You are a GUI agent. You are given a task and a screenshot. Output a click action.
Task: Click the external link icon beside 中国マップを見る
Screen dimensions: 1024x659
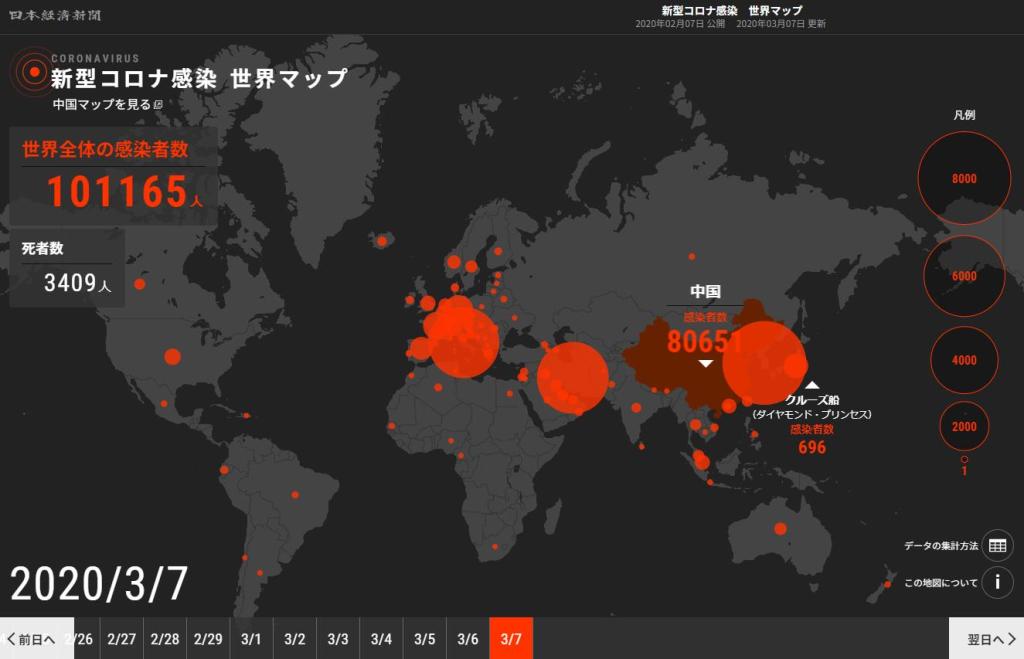(157, 104)
